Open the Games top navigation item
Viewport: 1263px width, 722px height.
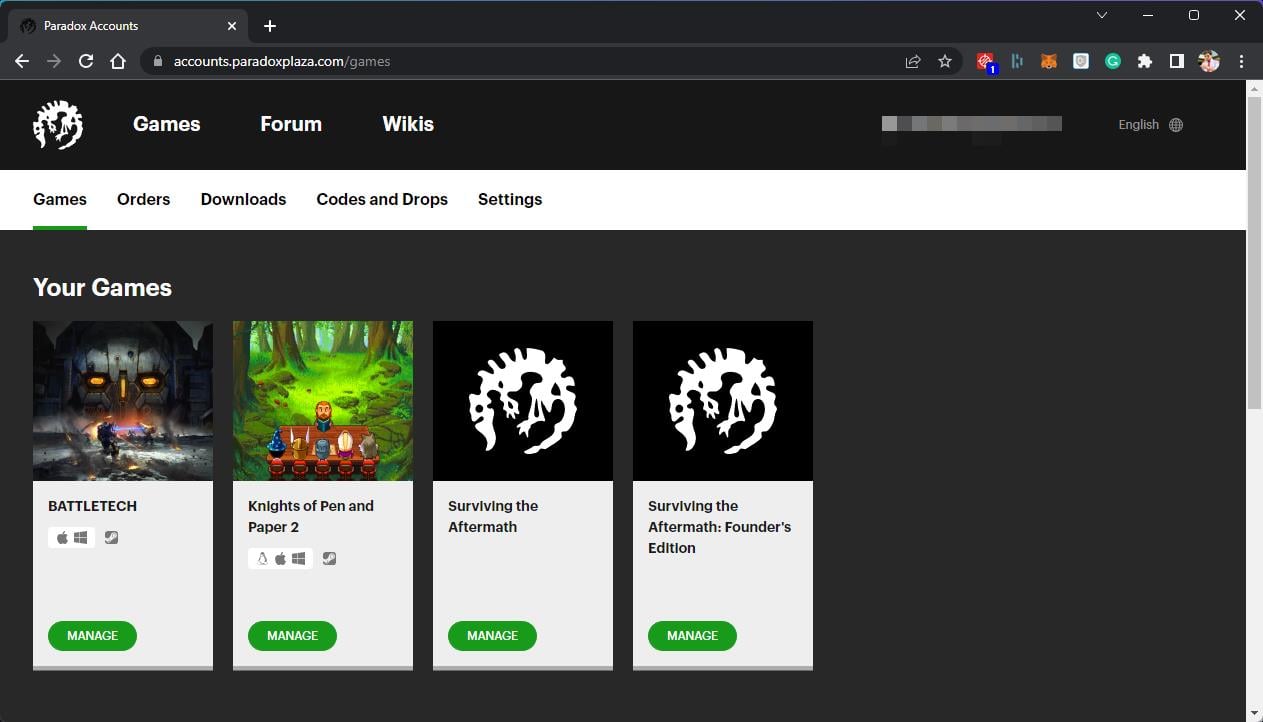coord(167,124)
